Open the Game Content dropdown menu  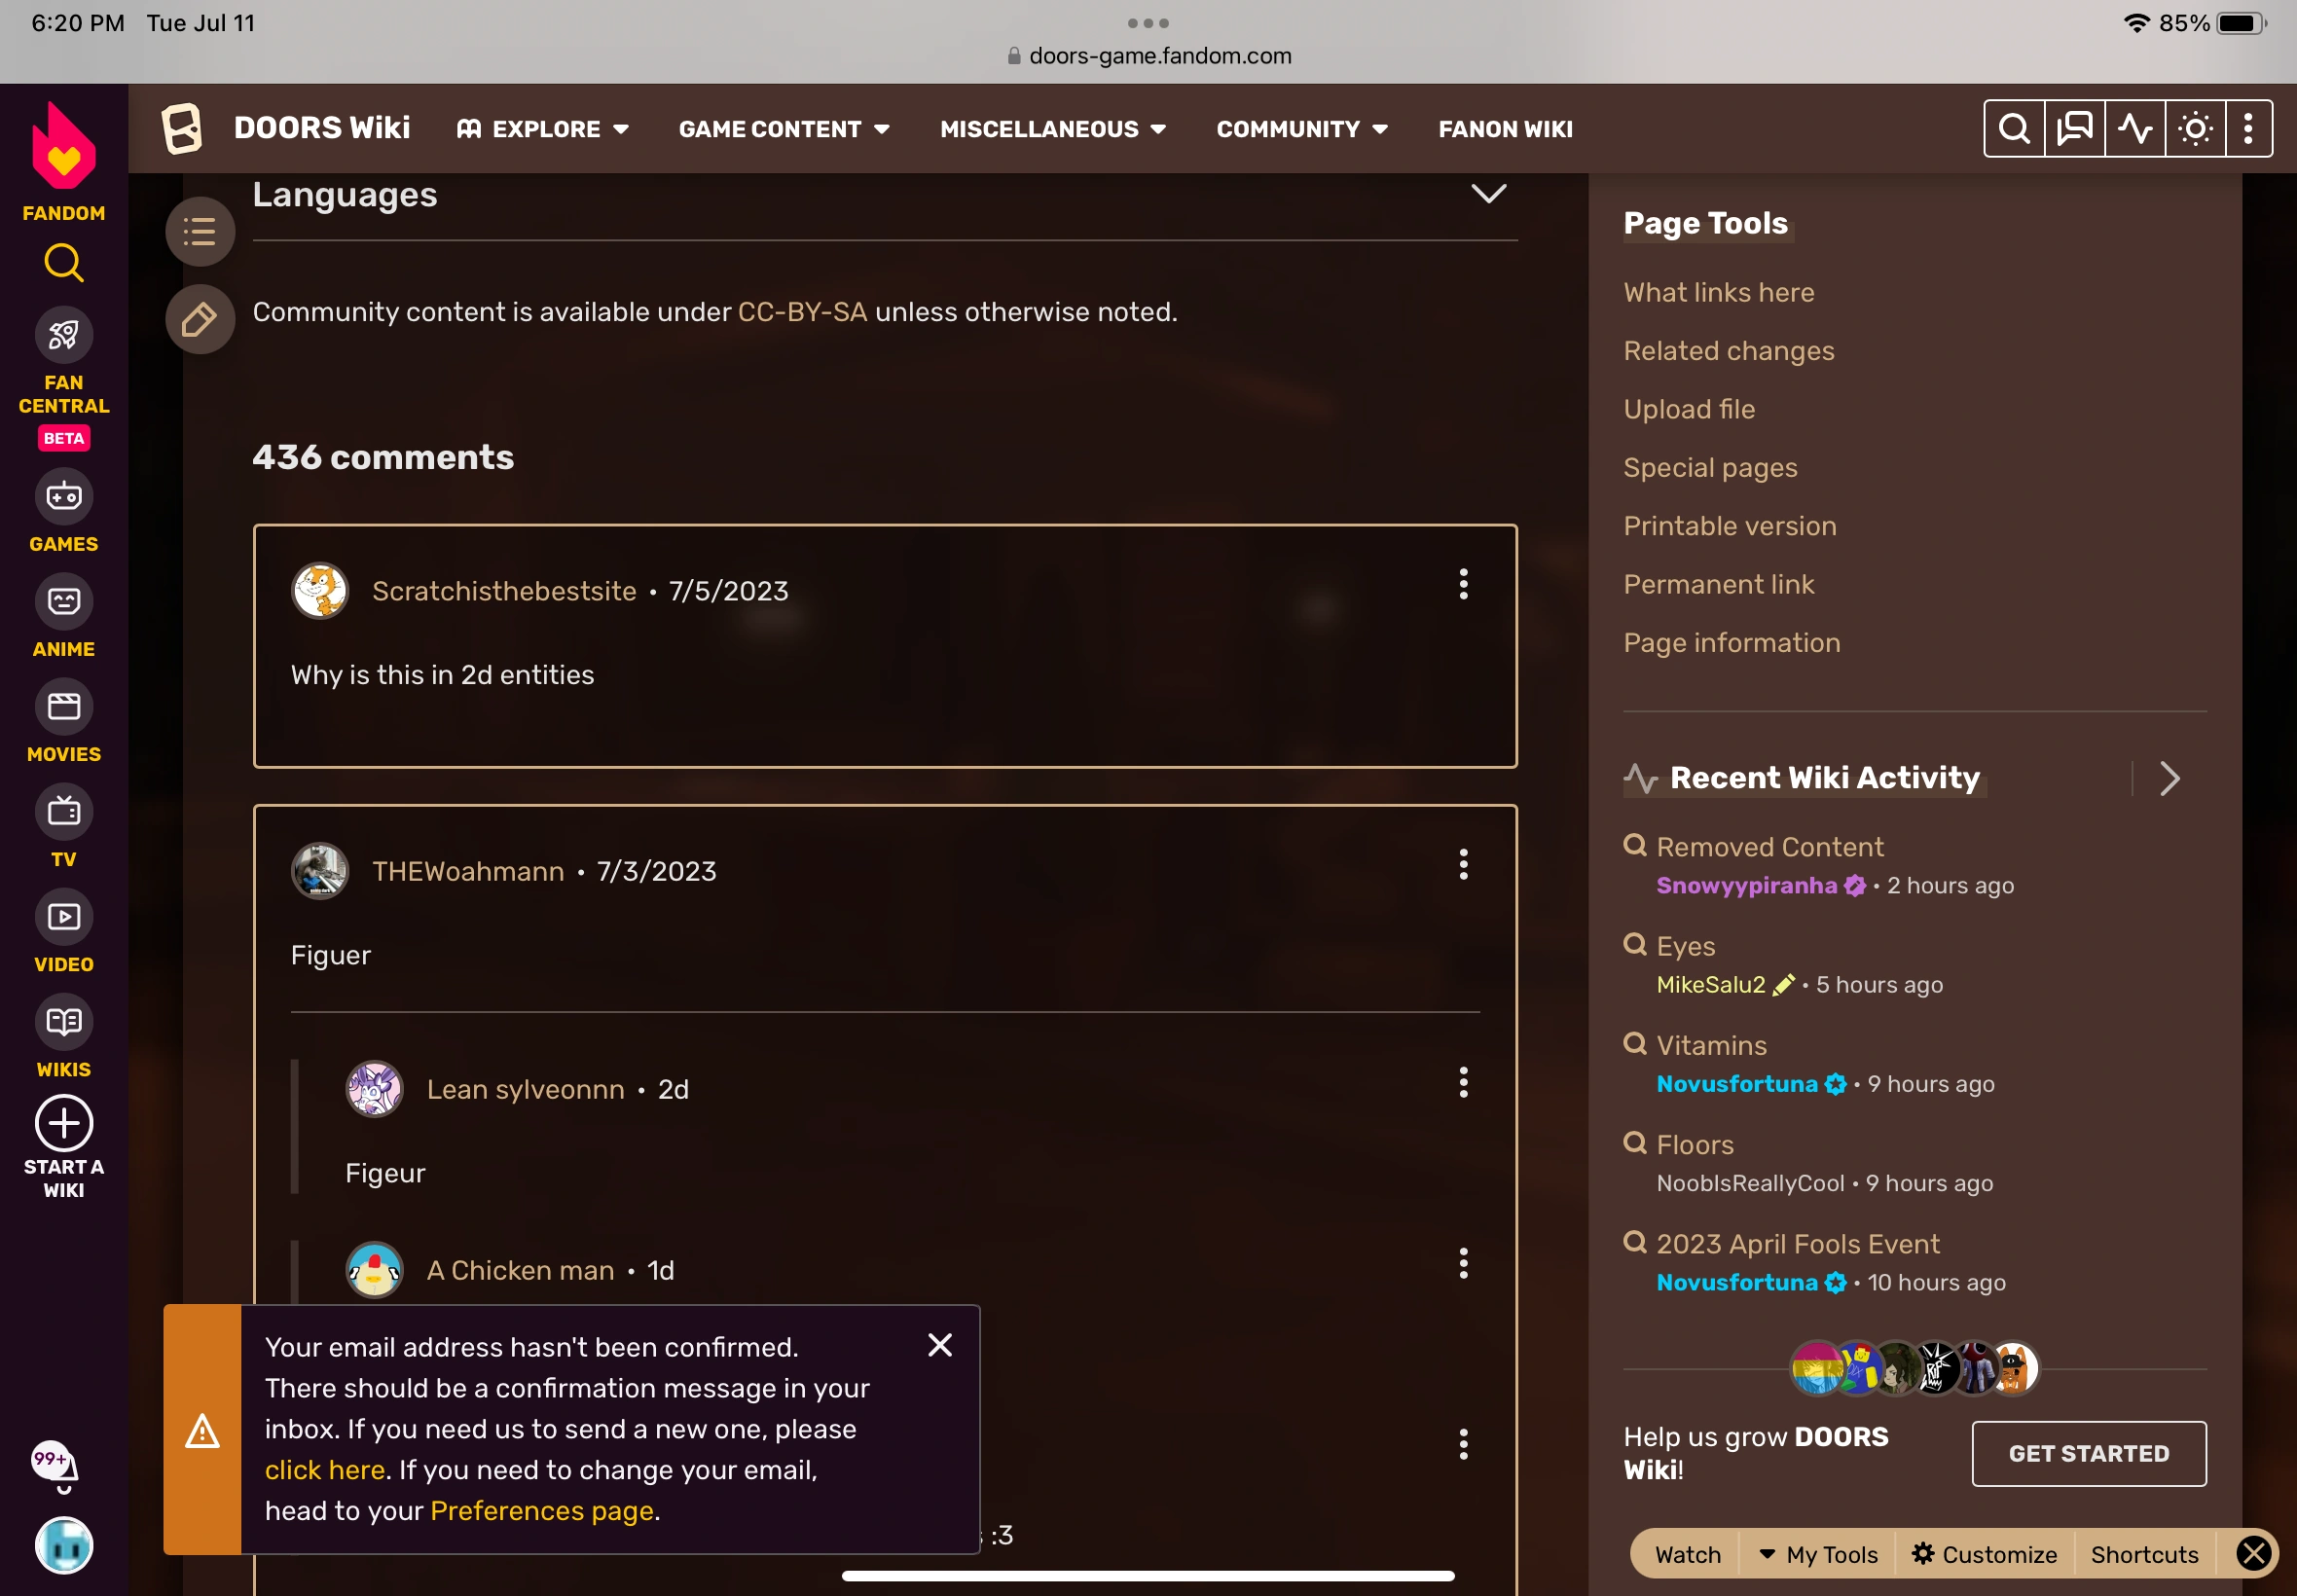(784, 129)
